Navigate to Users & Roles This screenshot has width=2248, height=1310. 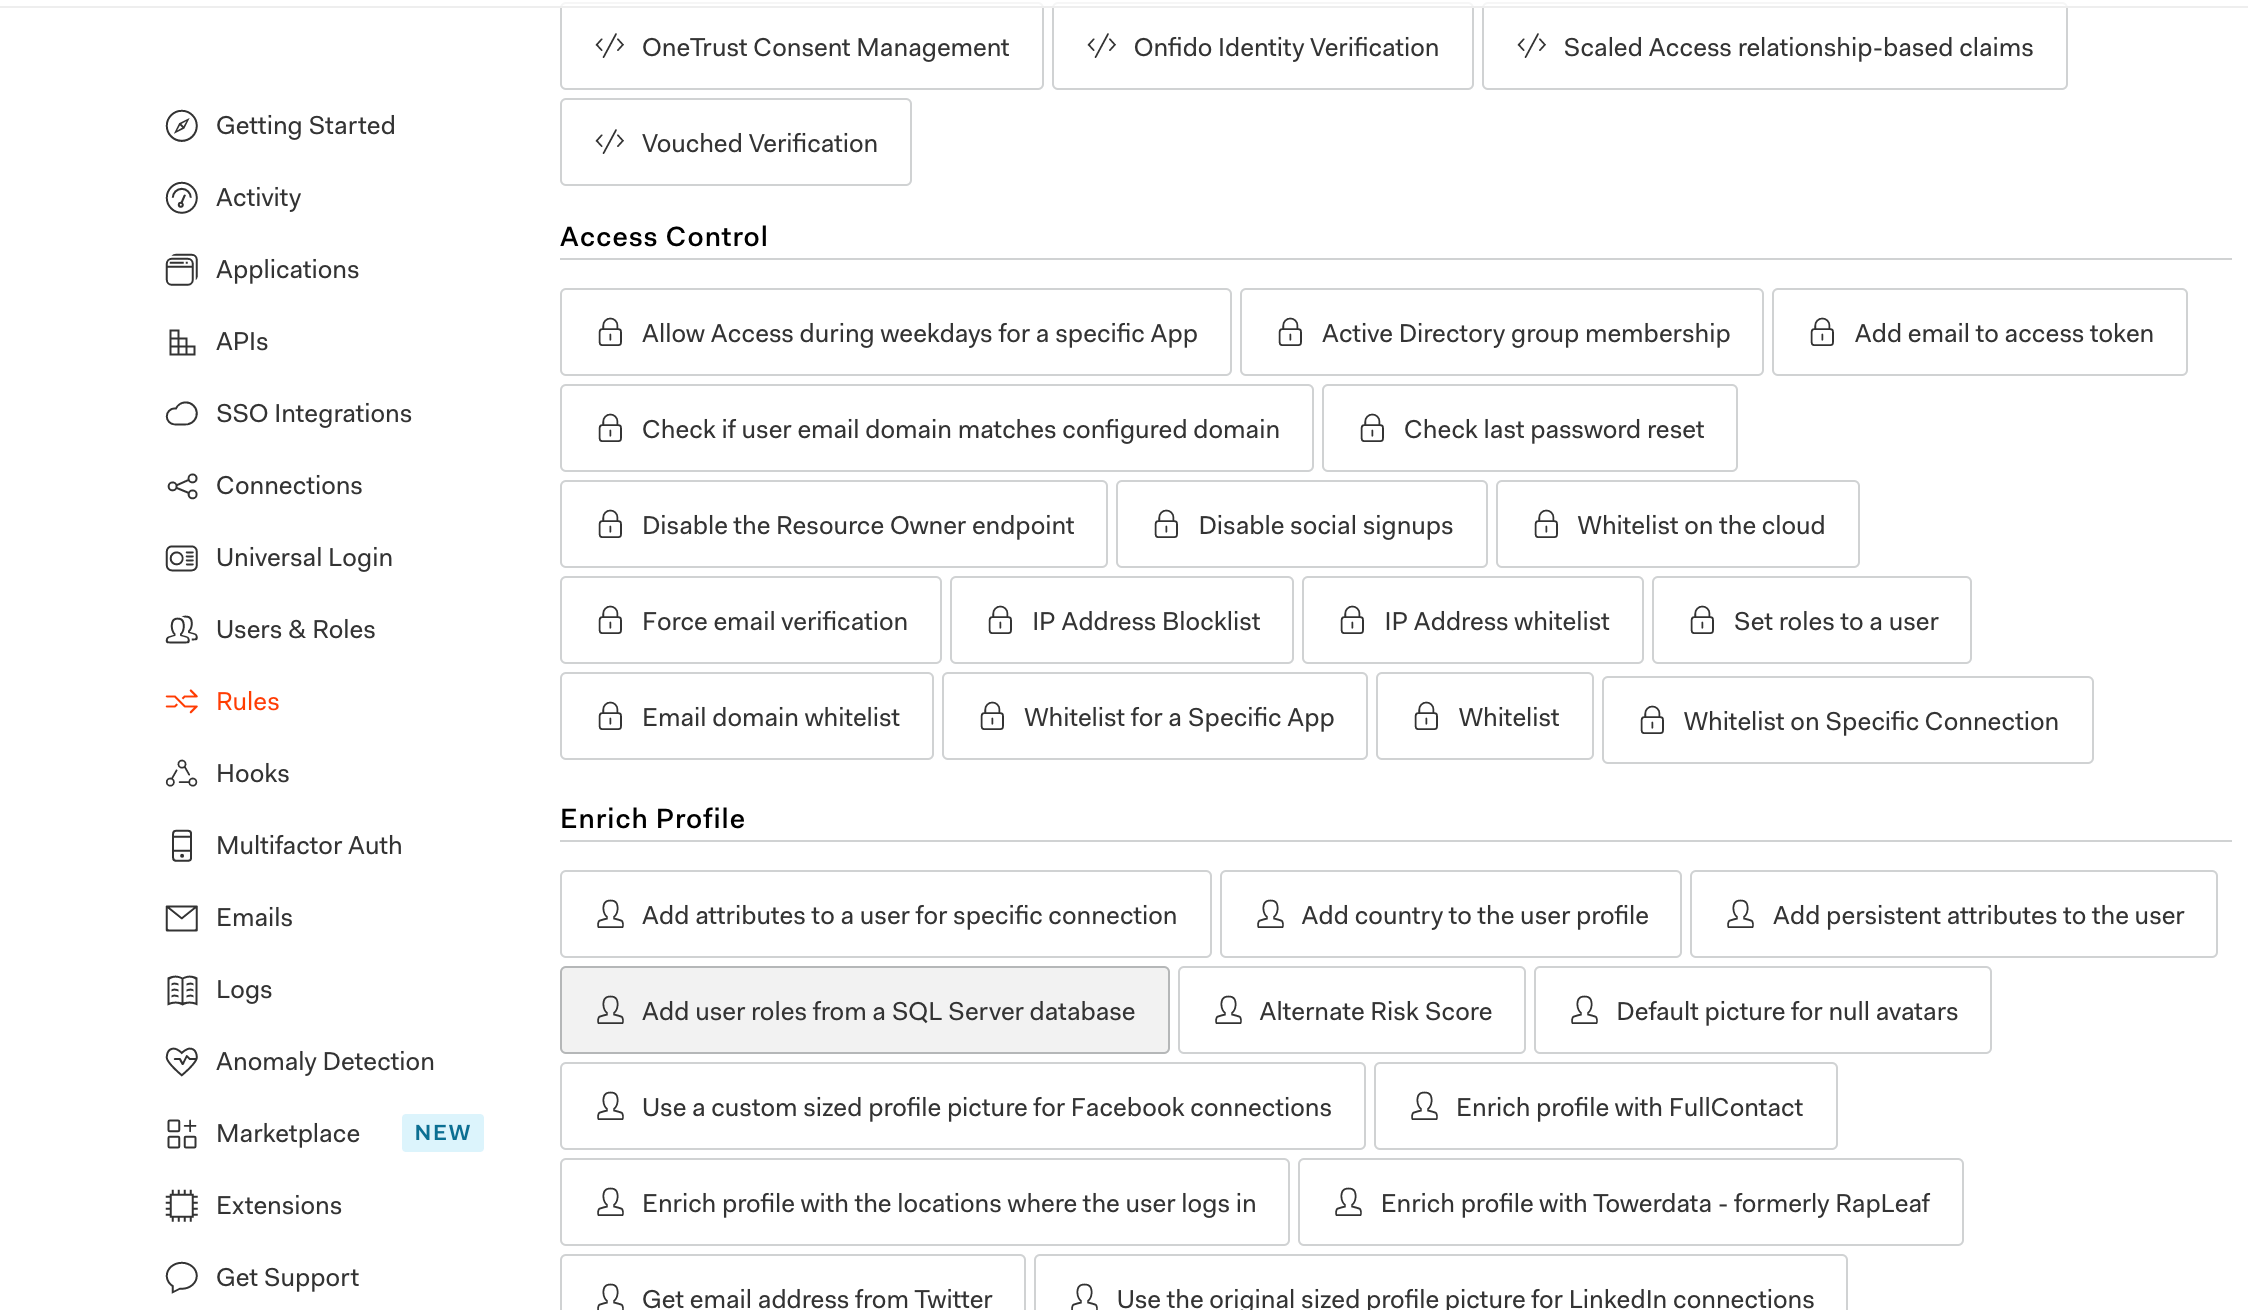pyautogui.click(x=295, y=629)
